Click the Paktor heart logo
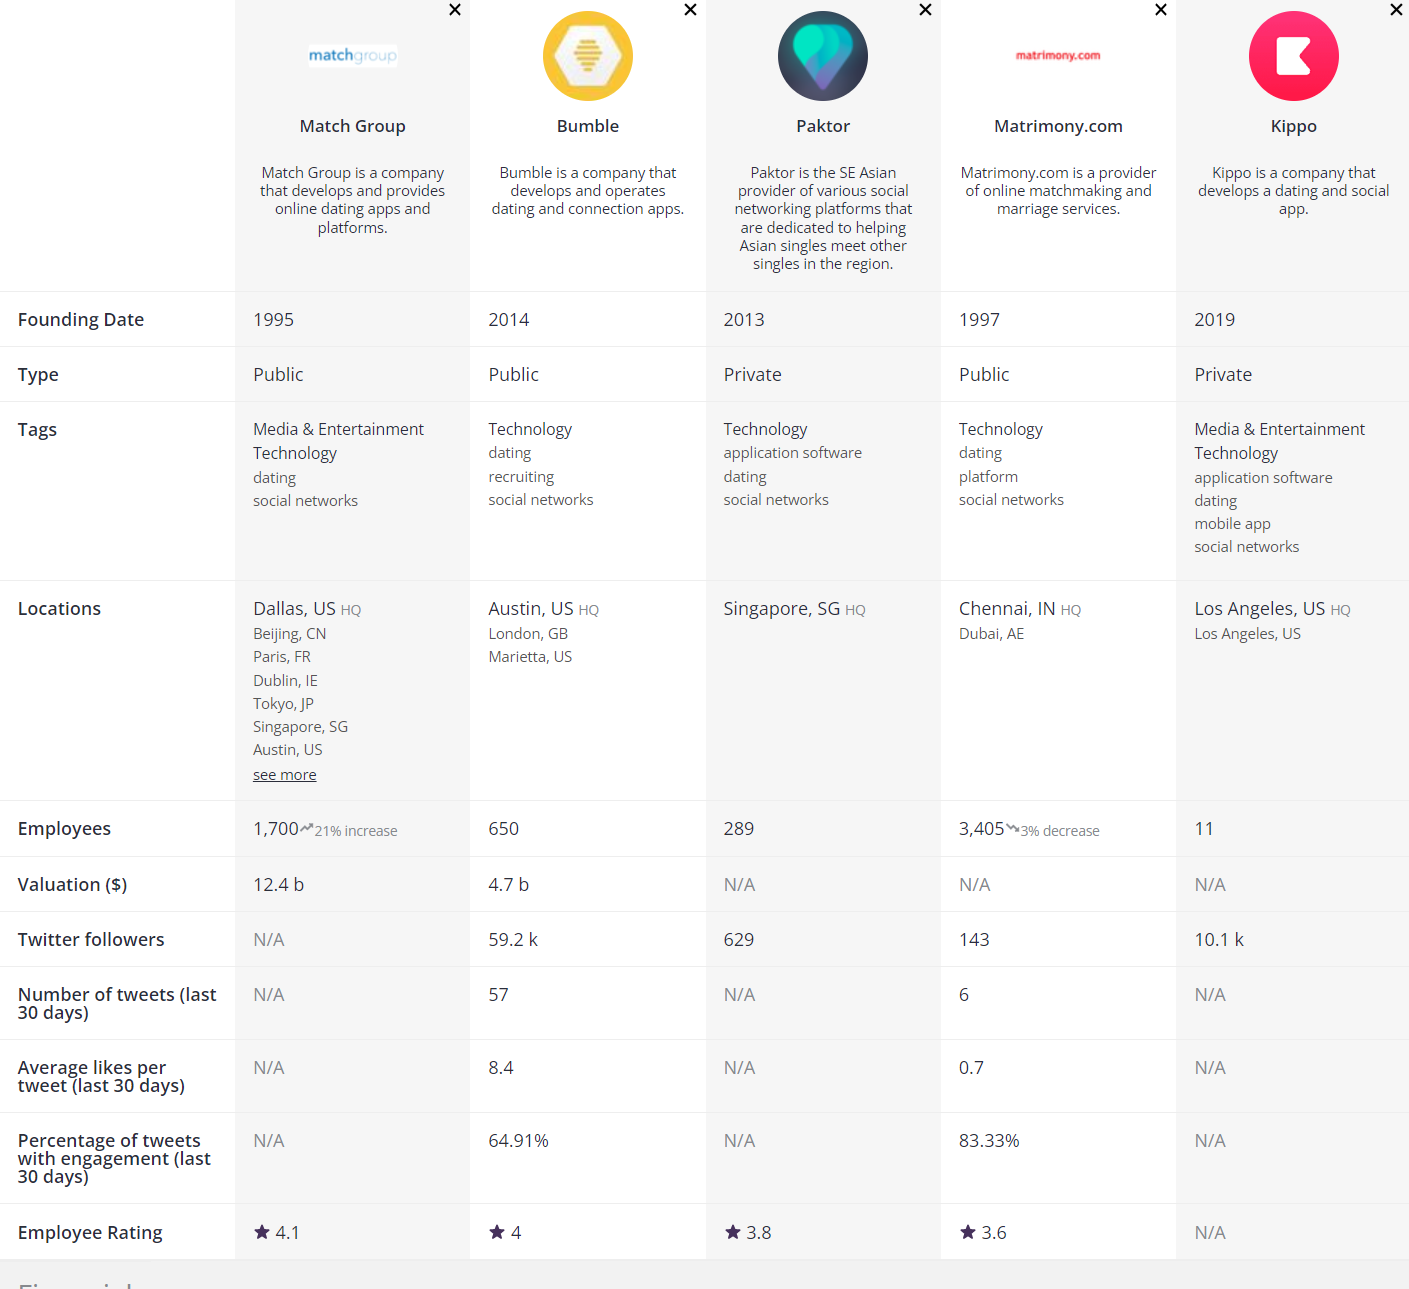Image resolution: width=1409 pixels, height=1289 pixels. [823, 56]
